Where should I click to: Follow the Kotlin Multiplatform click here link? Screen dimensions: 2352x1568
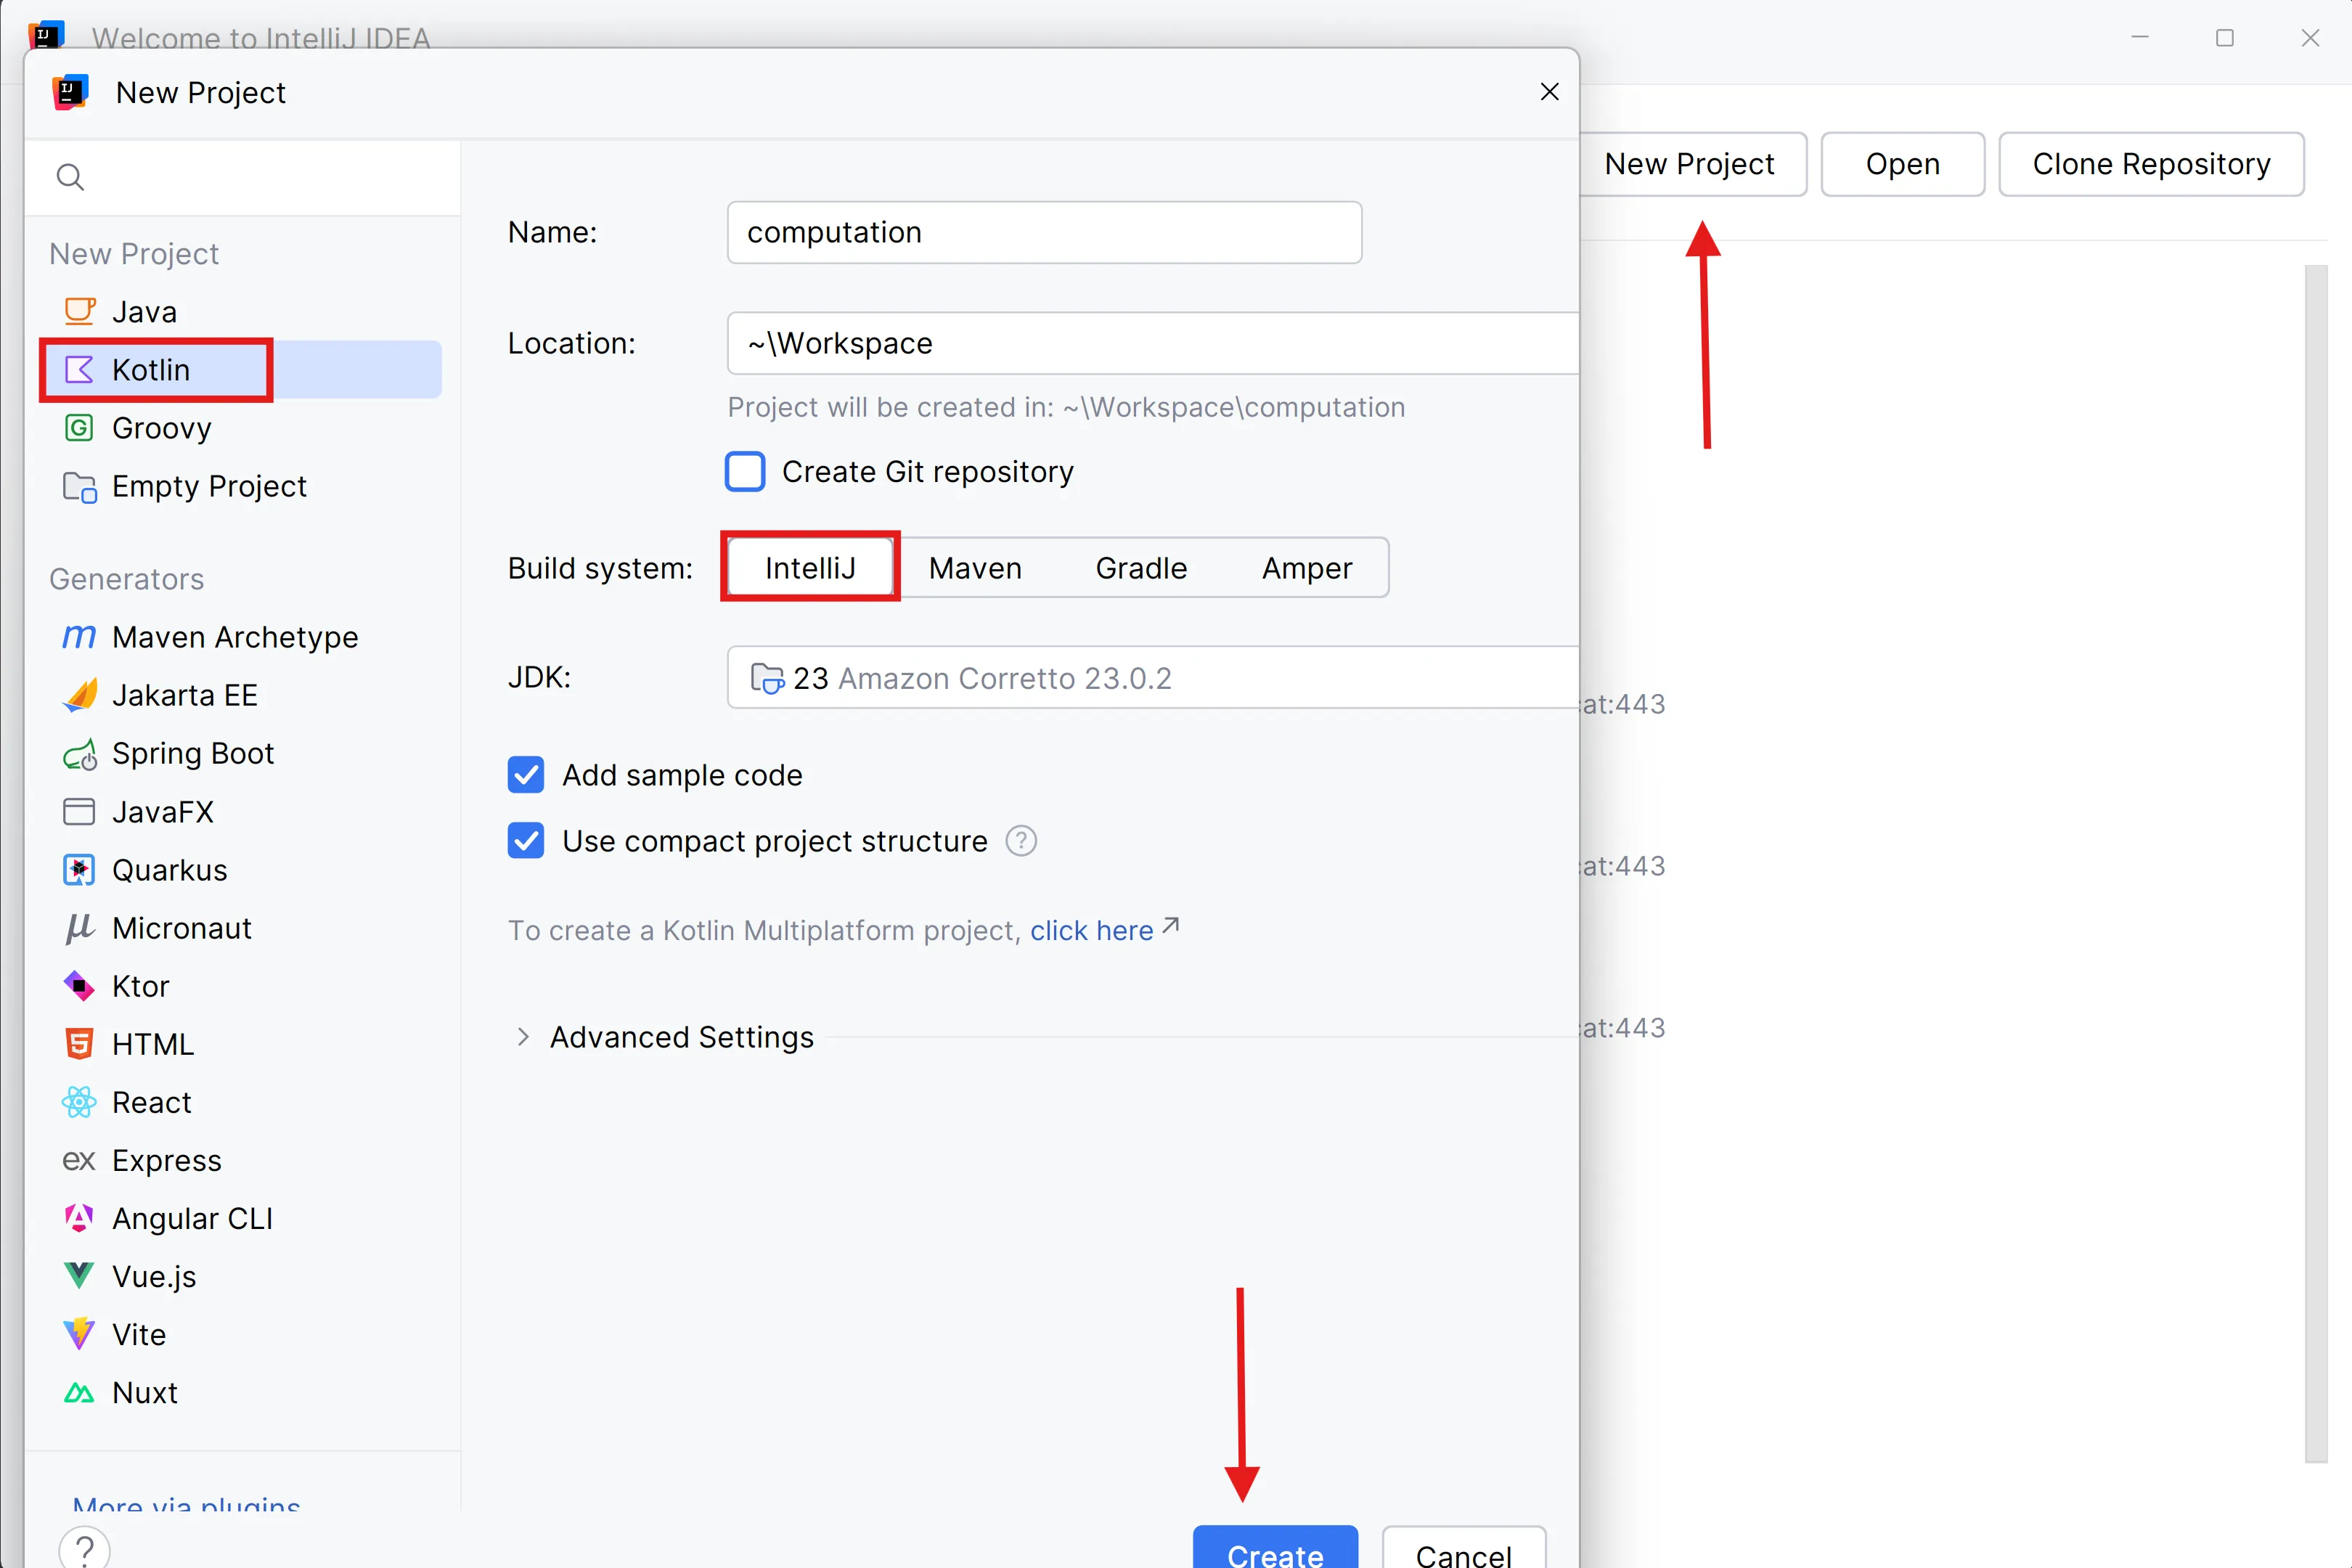tap(1092, 931)
